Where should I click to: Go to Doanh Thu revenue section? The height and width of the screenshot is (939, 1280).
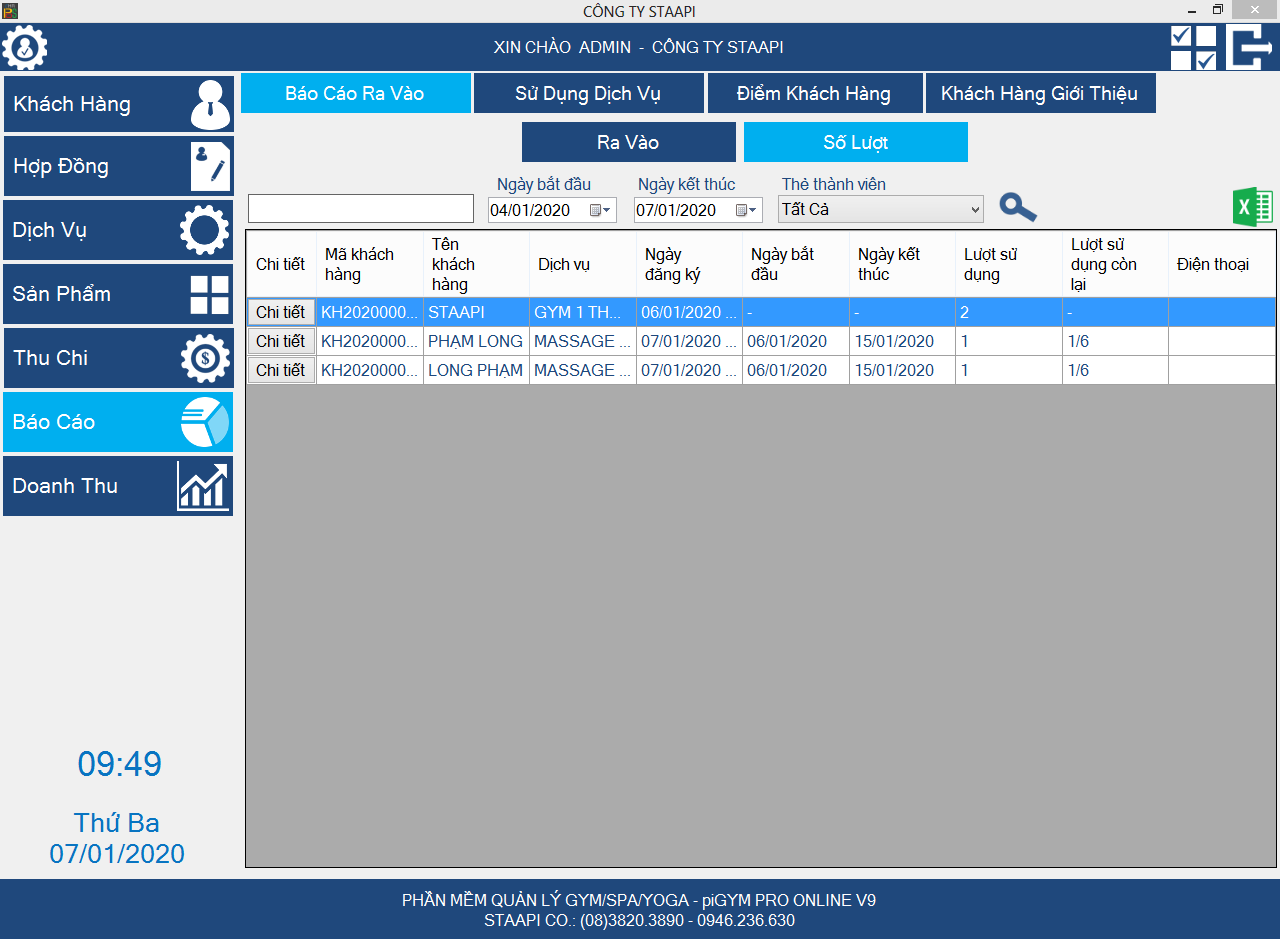point(118,486)
